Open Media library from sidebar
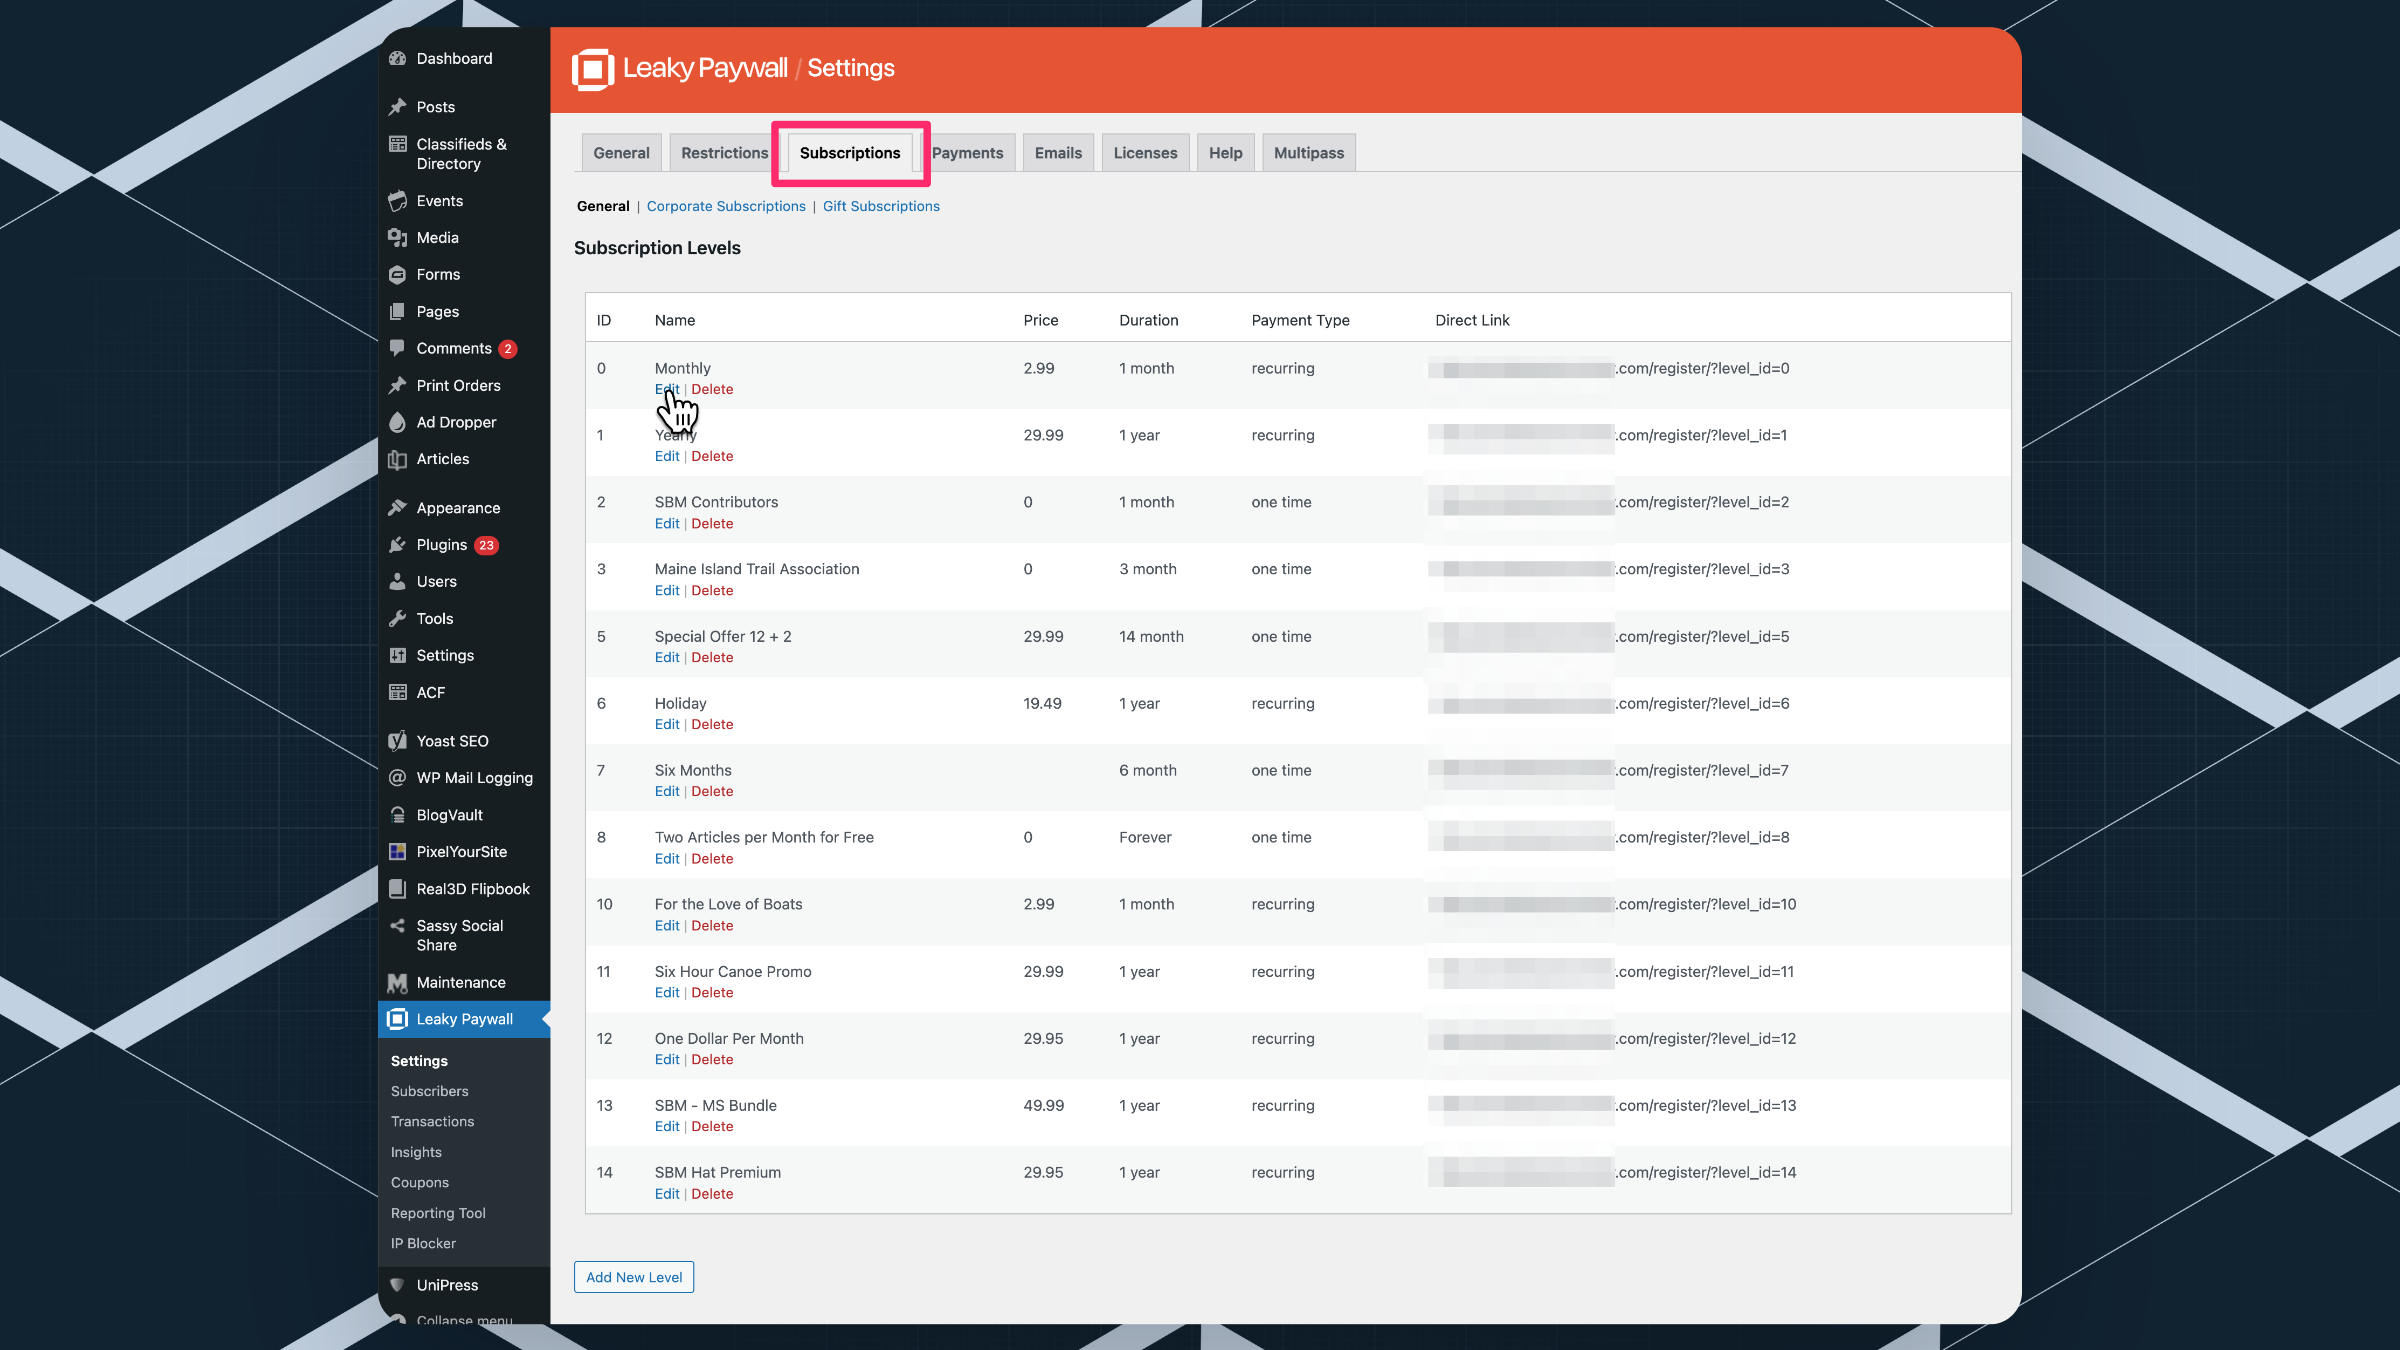Viewport: 2400px width, 1350px height. [x=435, y=236]
